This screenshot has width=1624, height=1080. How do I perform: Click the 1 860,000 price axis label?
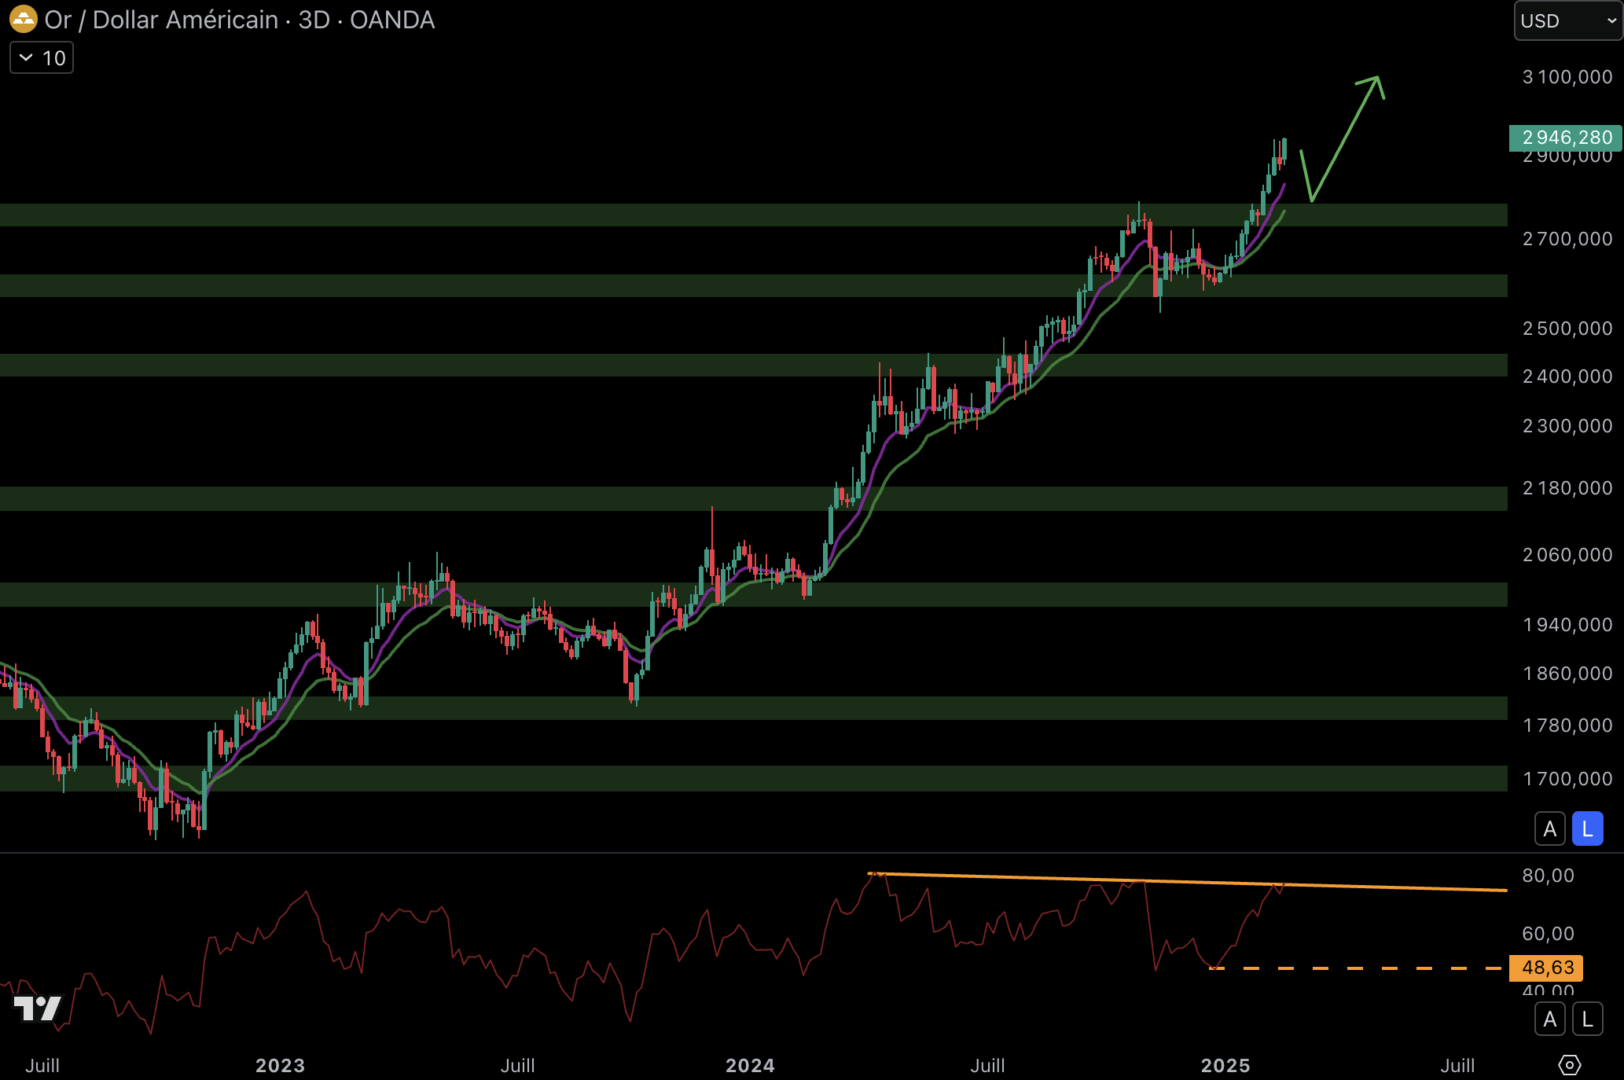(x=1567, y=674)
